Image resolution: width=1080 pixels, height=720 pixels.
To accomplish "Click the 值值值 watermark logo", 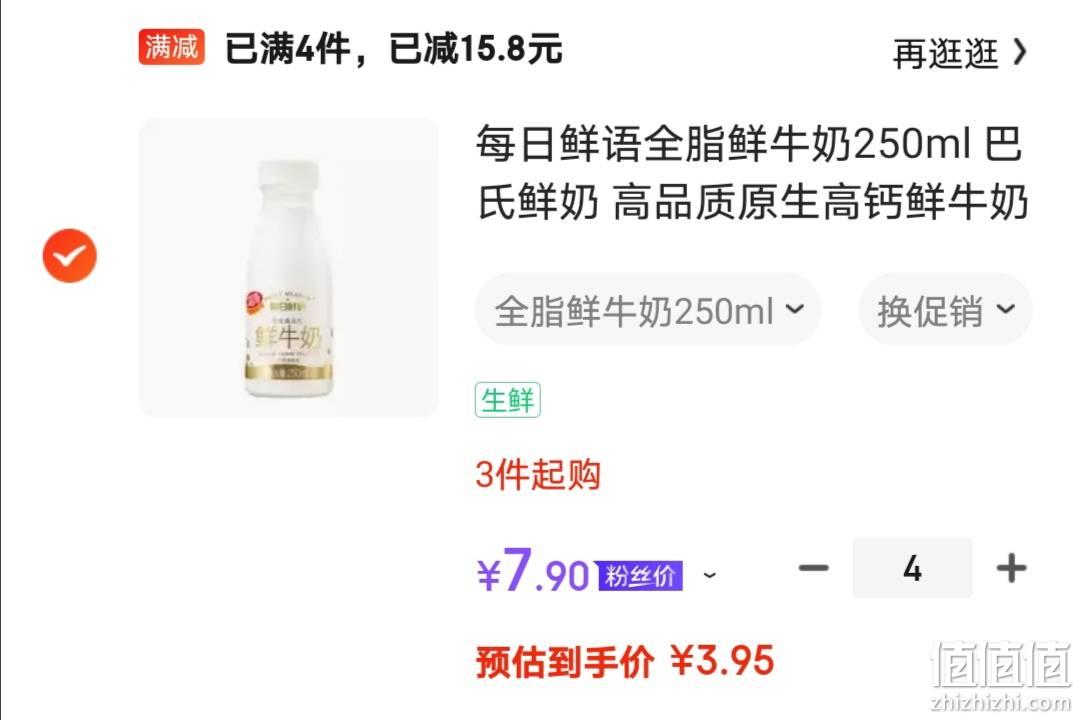I will coord(1001,664).
